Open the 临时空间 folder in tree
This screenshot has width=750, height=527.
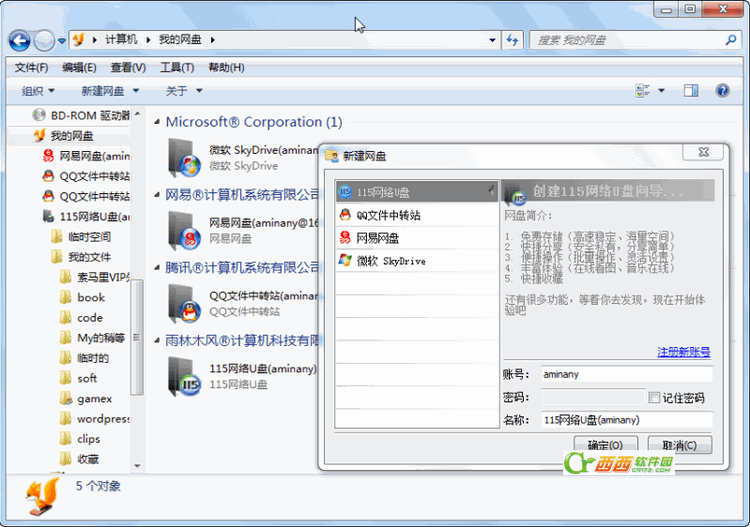81,237
